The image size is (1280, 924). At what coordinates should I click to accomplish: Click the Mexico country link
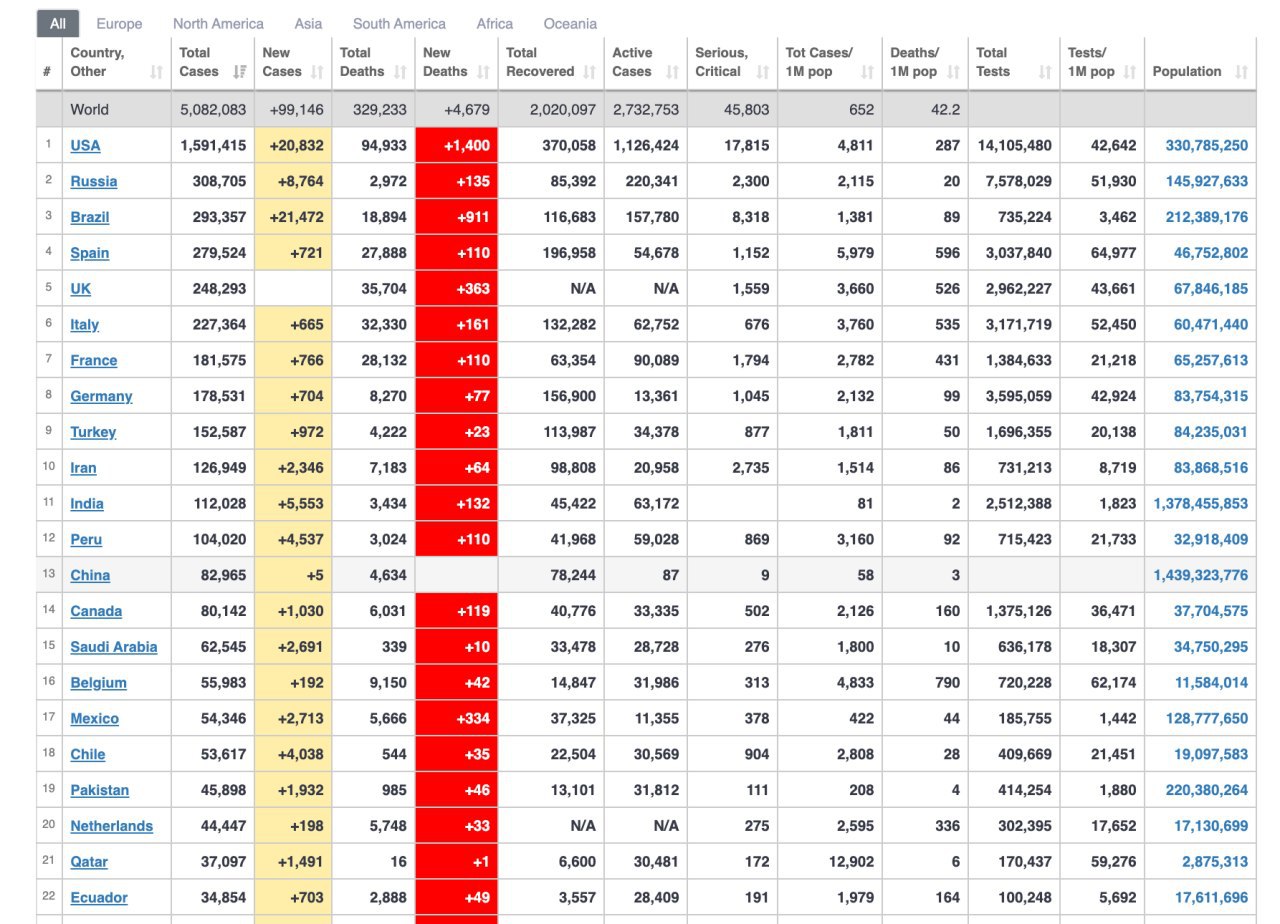pos(94,719)
